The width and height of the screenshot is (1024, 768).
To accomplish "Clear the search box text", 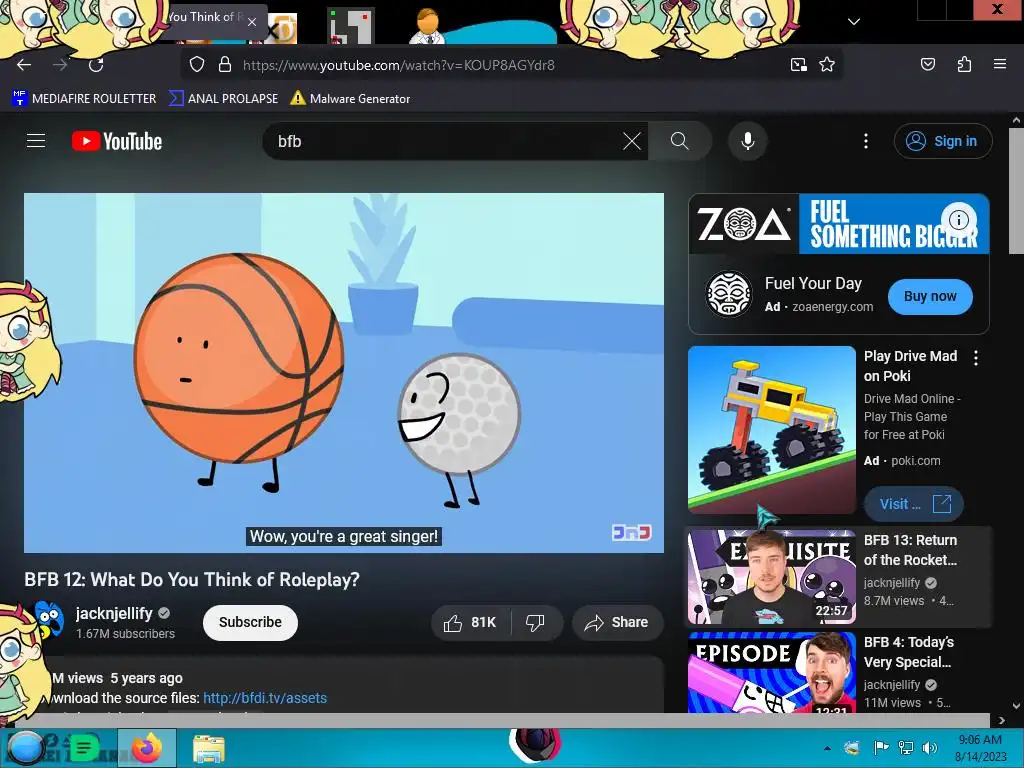I will (632, 141).
